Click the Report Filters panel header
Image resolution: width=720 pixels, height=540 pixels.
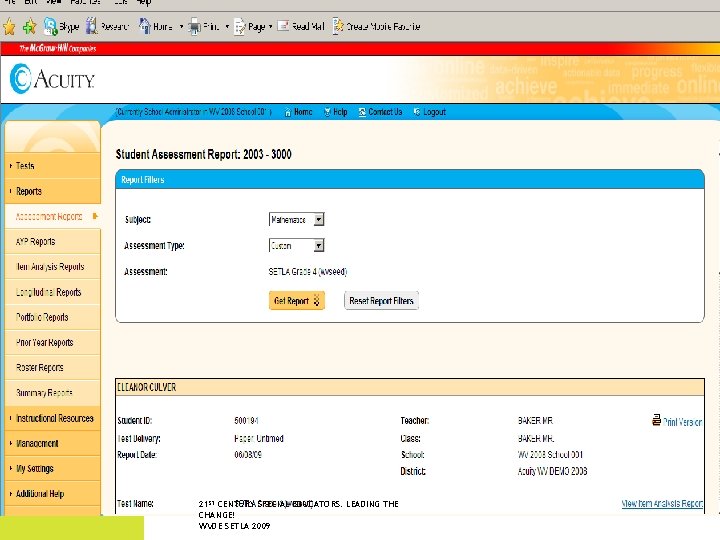coord(410,180)
